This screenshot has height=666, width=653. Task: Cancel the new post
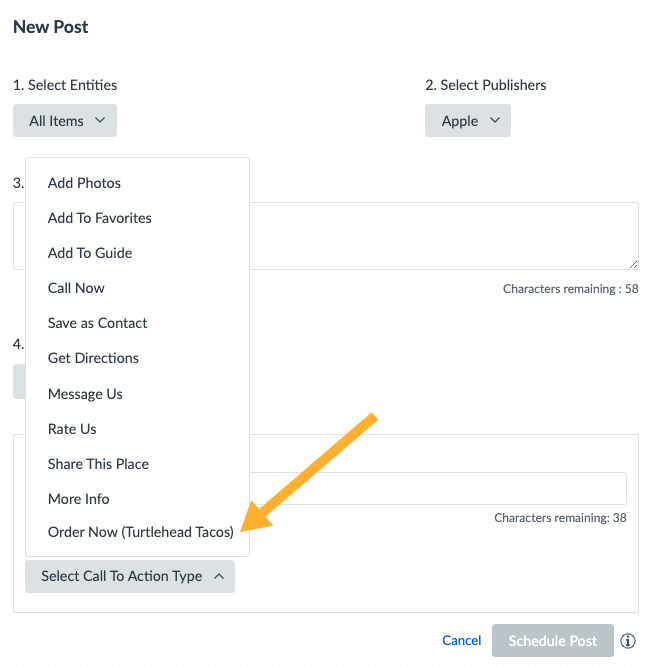[x=461, y=640]
